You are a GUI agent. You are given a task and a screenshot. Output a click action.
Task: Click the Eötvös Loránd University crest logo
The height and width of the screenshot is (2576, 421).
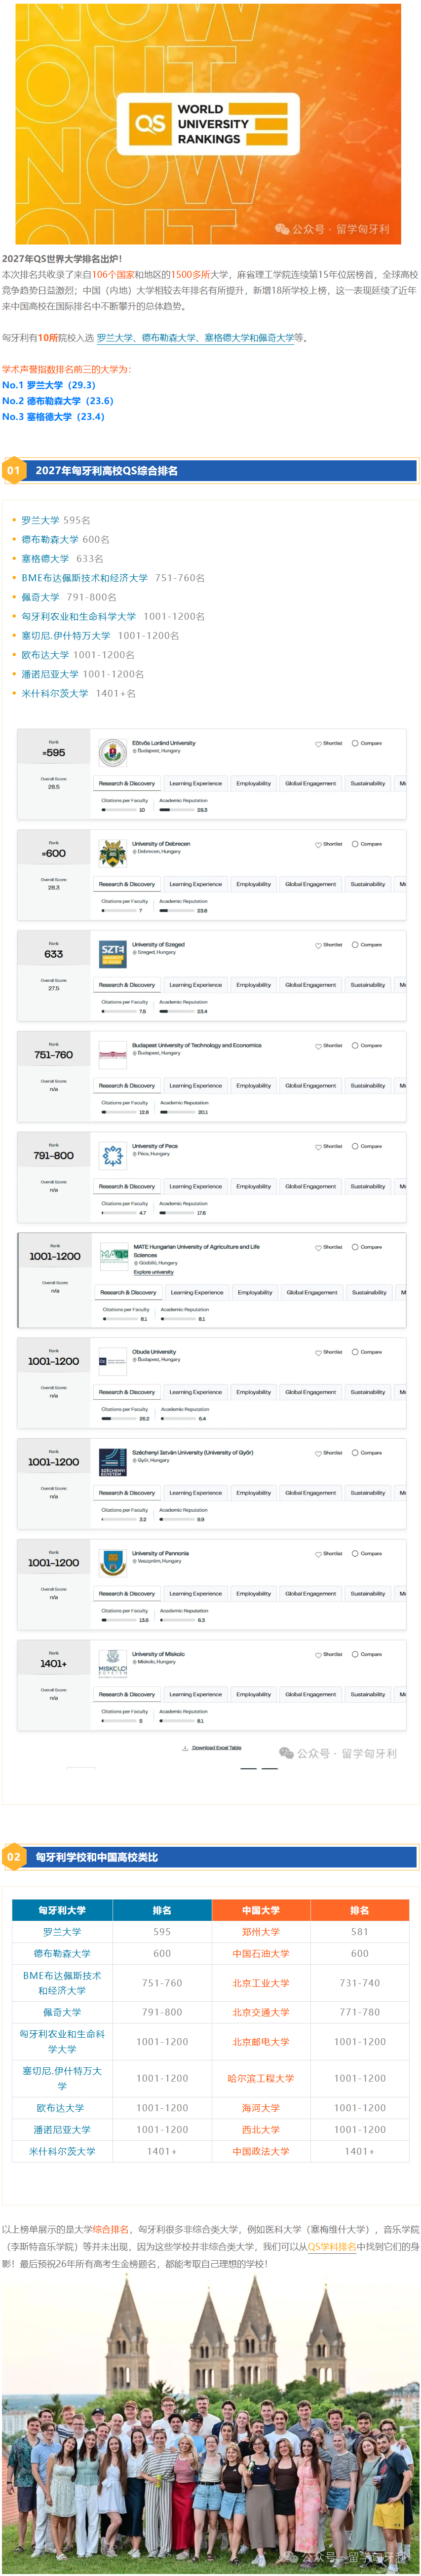coord(112,752)
